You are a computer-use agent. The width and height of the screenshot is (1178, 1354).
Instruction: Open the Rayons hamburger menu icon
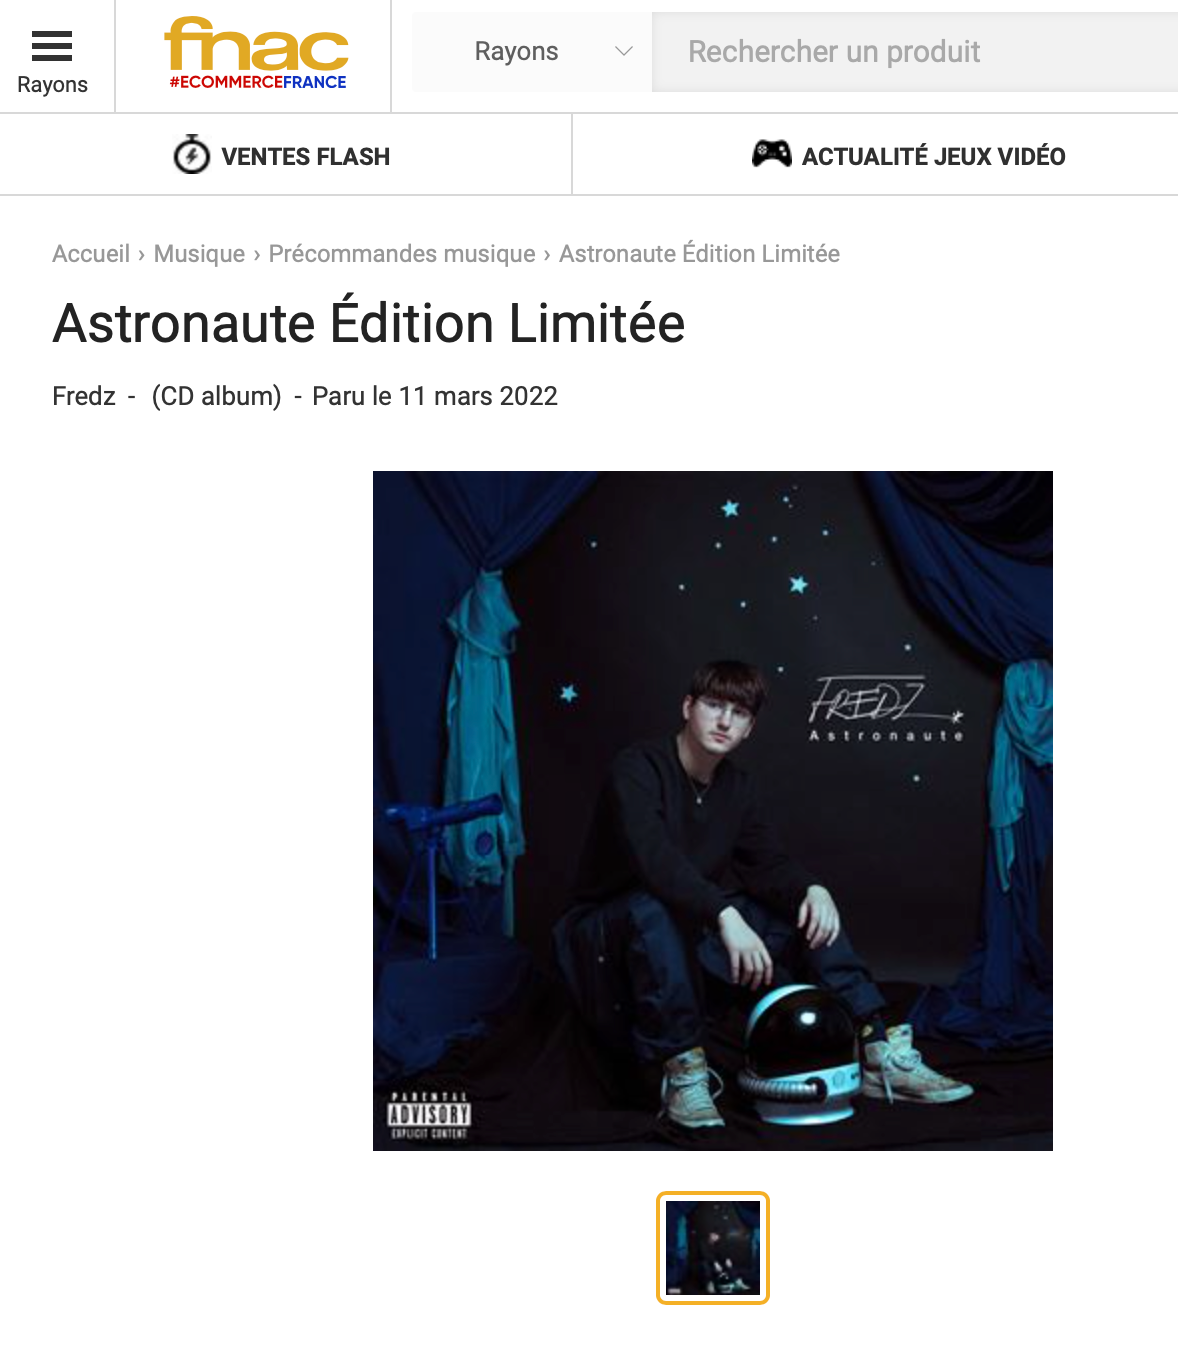[x=52, y=46]
